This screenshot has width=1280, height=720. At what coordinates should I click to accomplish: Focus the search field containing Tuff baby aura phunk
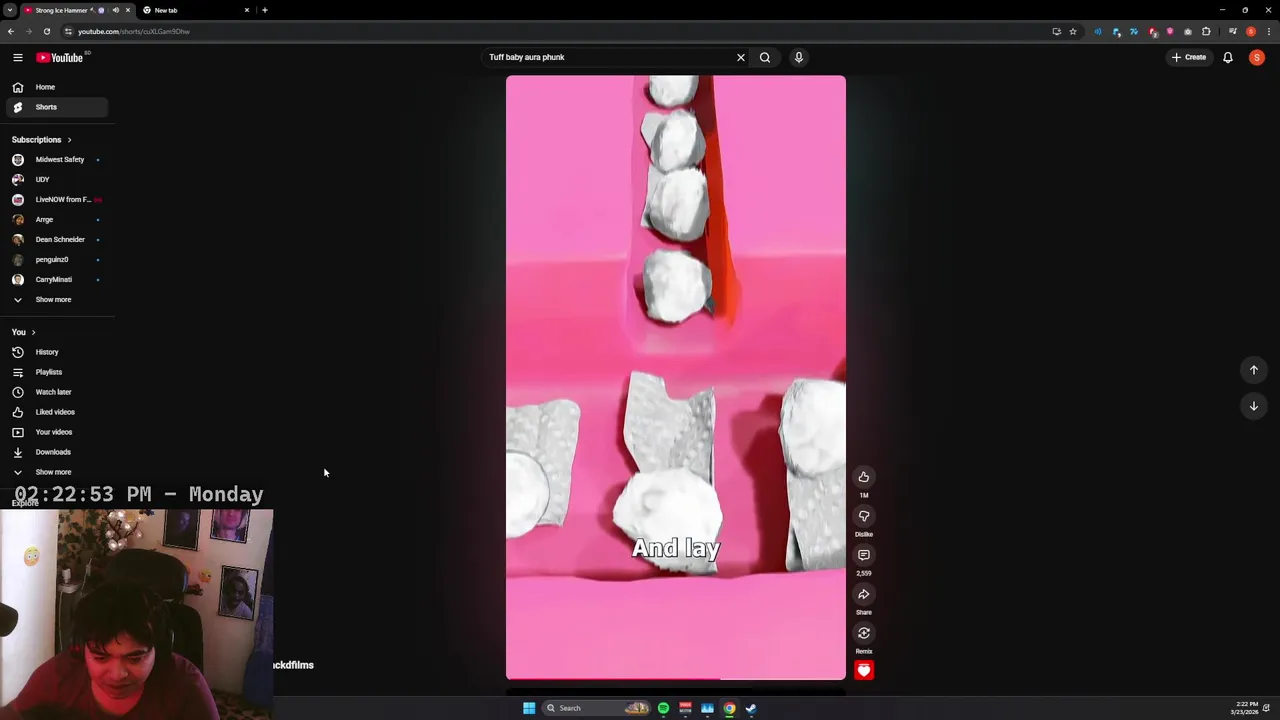tap(608, 57)
